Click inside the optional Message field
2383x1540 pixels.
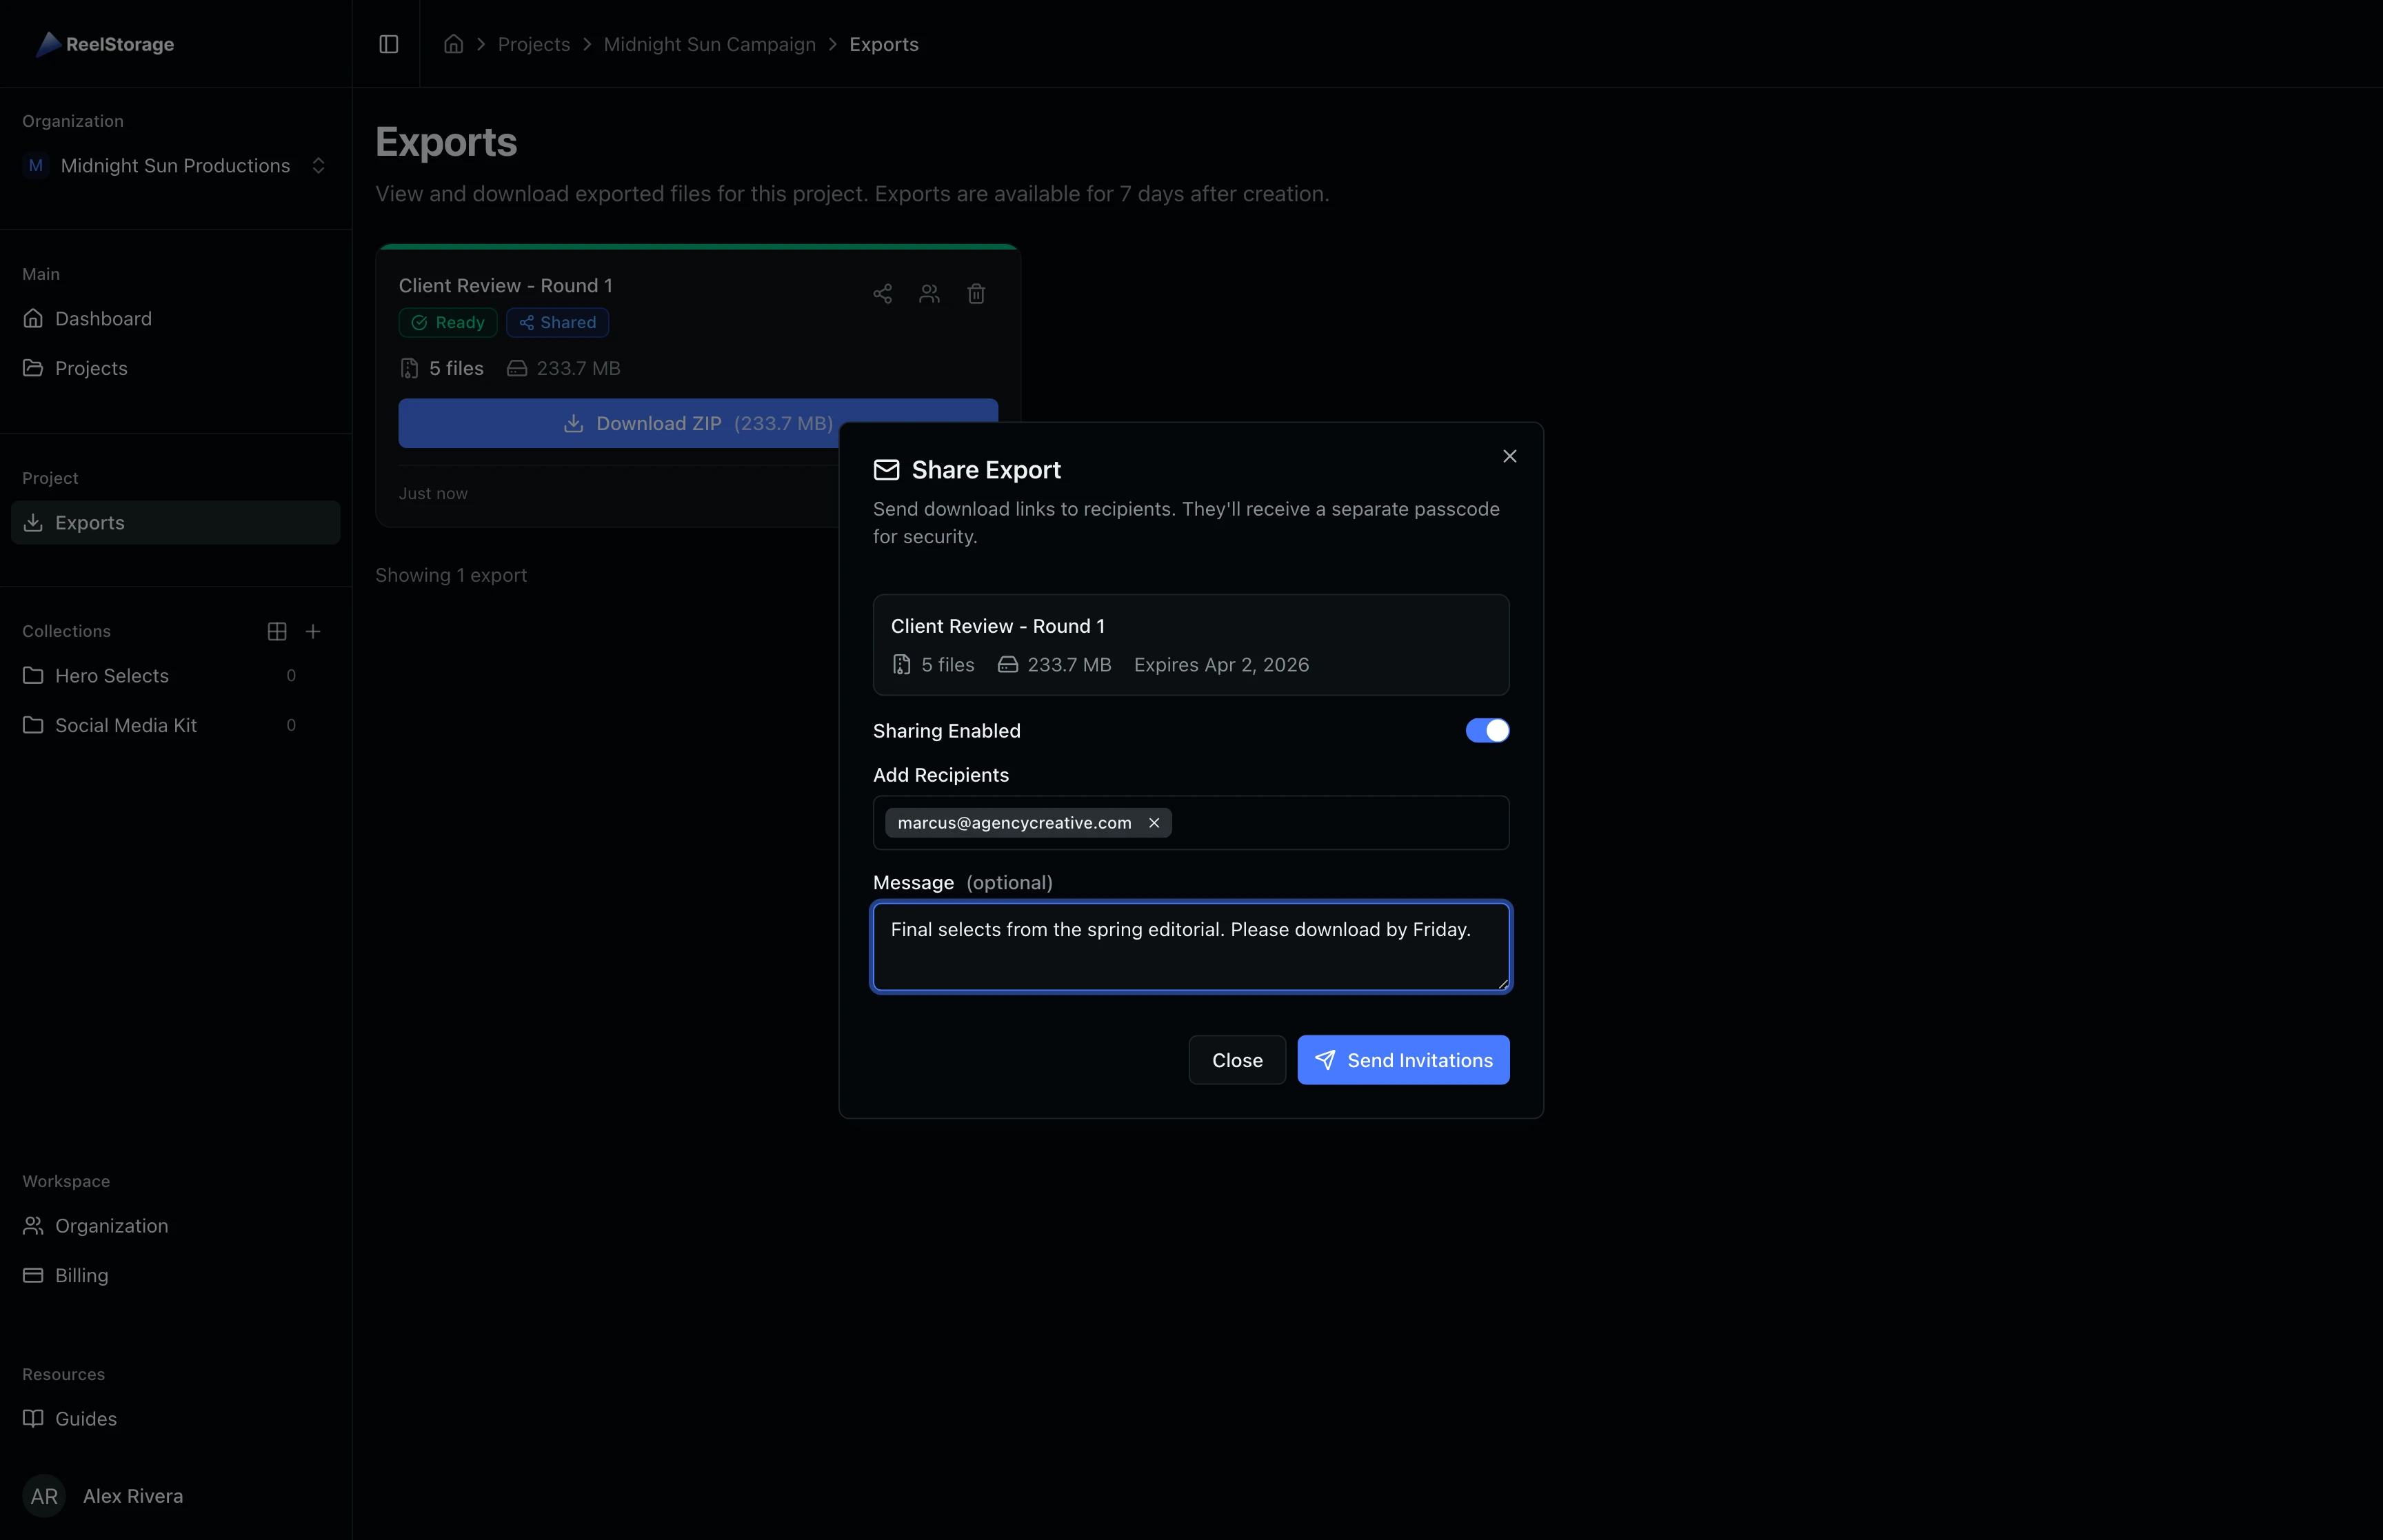pyautogui.click(x=1190, y=945)
